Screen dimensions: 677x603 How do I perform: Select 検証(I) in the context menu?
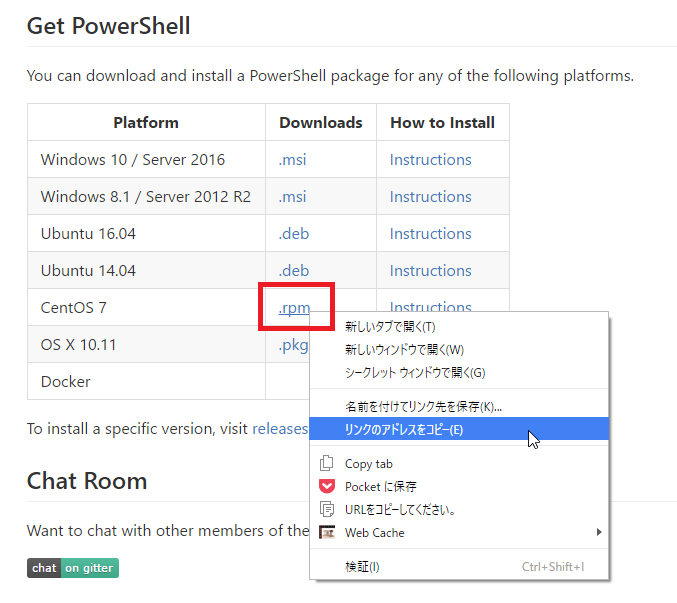[459, 567]
